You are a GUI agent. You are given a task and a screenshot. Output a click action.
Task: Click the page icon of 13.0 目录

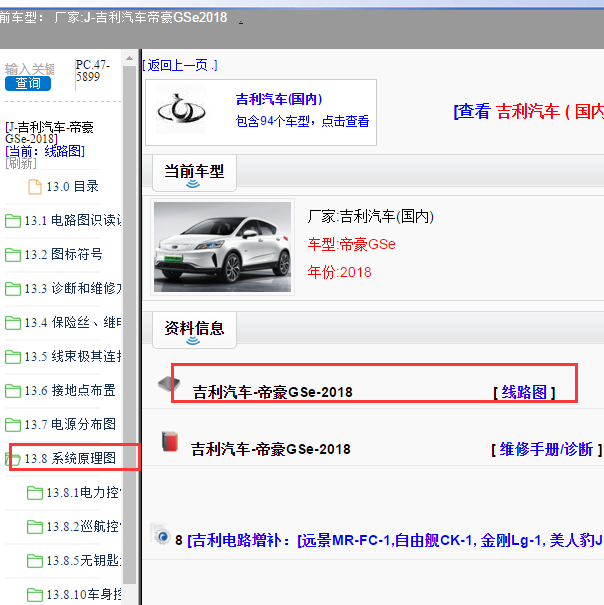coord(35,187)
